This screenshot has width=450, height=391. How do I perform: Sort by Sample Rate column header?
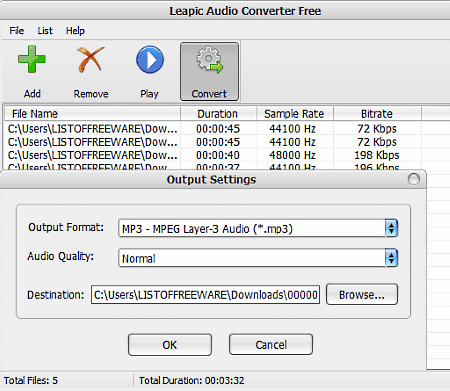[x=295, y=114]
